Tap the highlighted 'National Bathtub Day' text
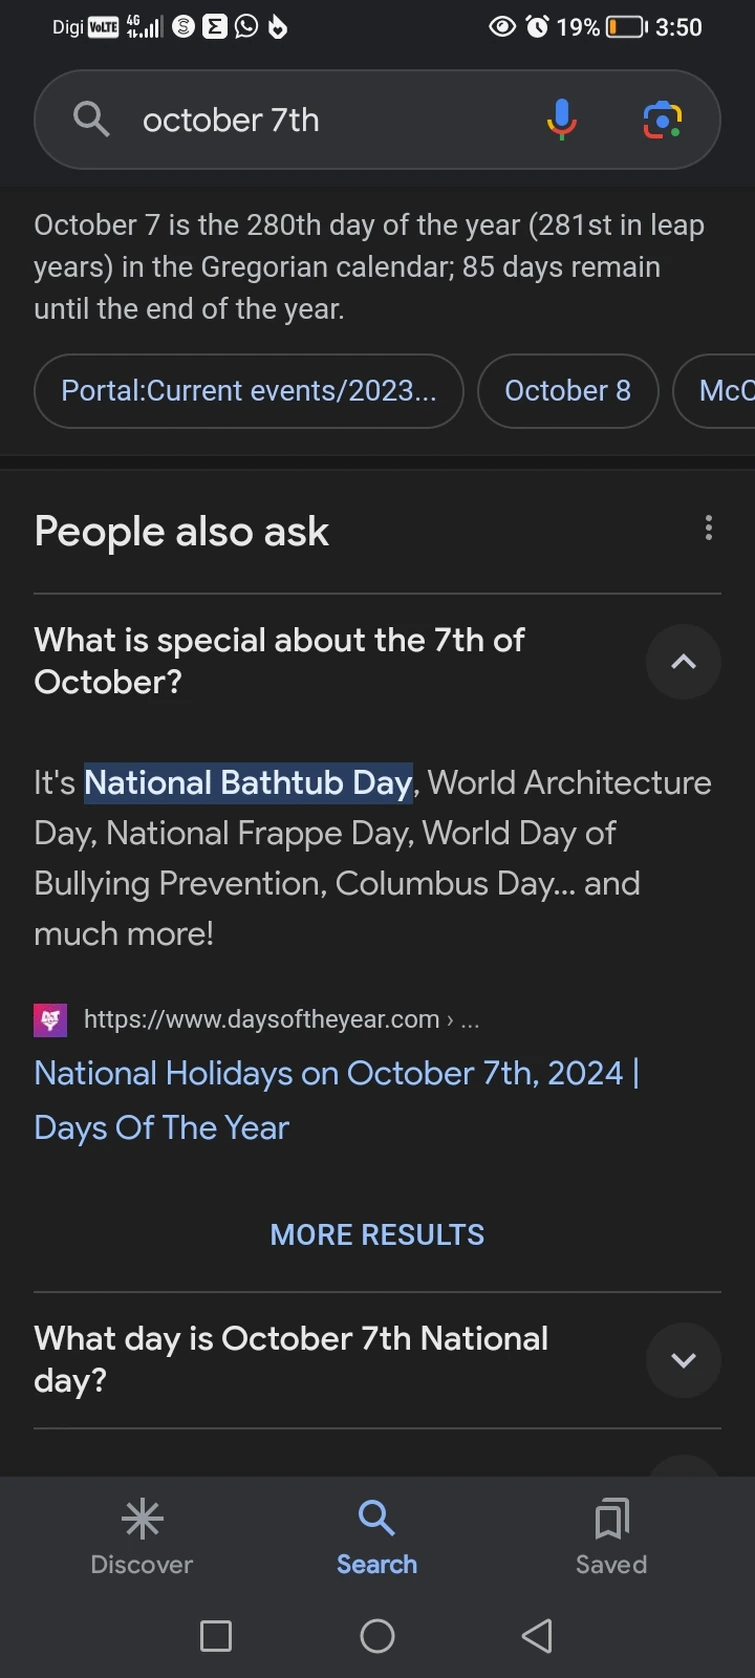The image size is (755, 1678). point(248,782)
